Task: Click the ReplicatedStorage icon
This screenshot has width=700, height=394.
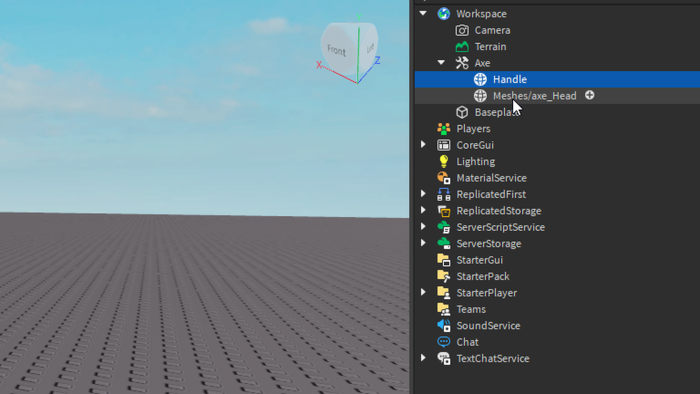Action: point(443,211)
